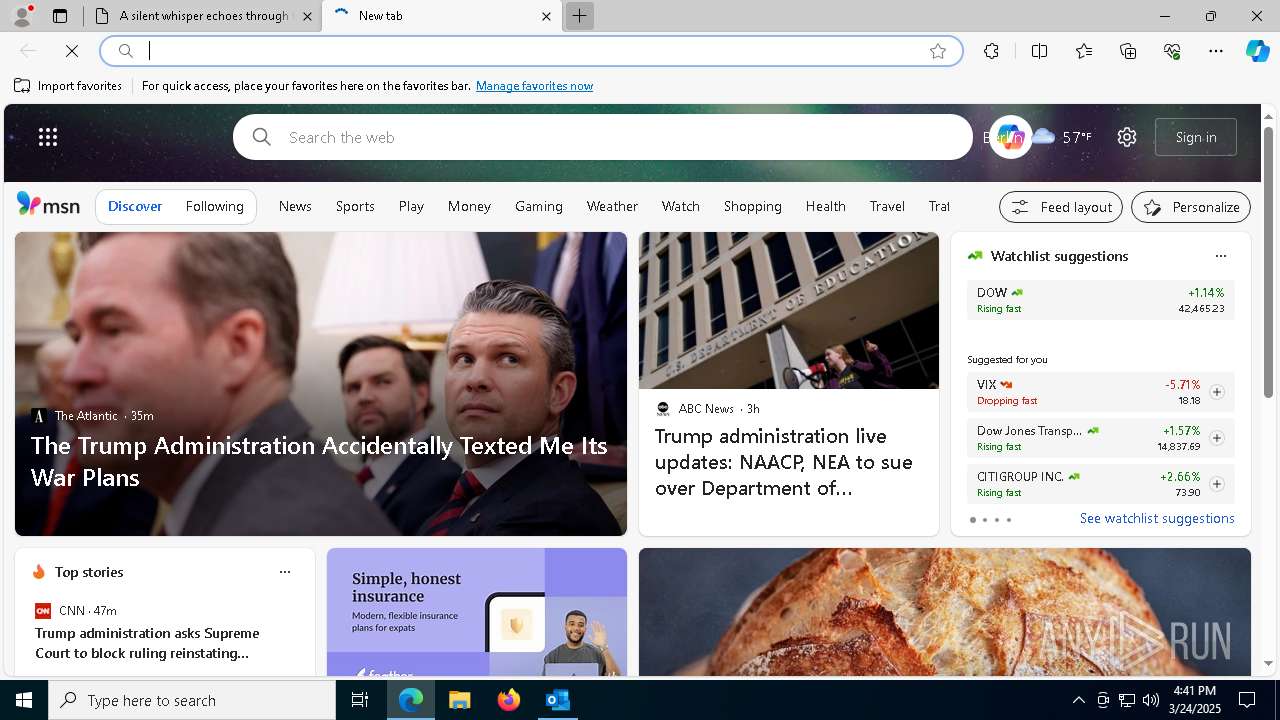
Task: Open the tab actions menu icon
Action: pos(60,16)
